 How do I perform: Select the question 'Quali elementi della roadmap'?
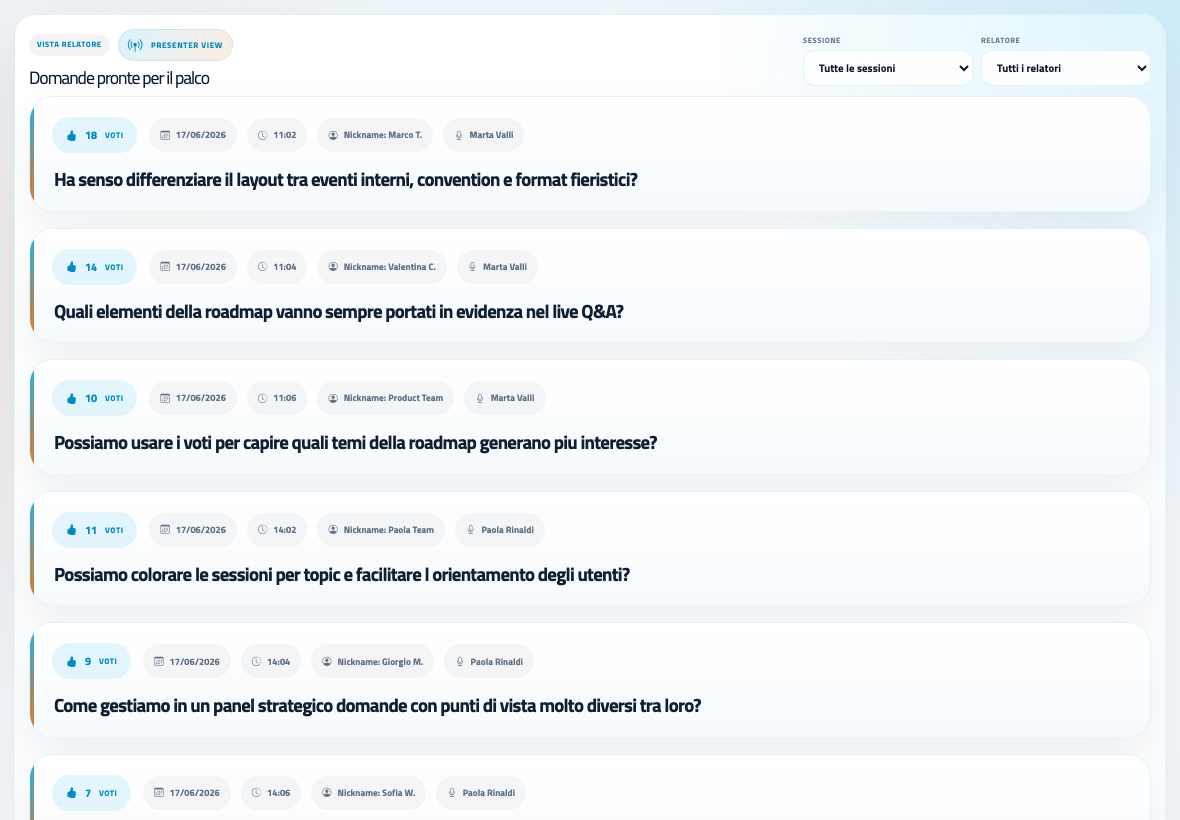tap(339, 312)
